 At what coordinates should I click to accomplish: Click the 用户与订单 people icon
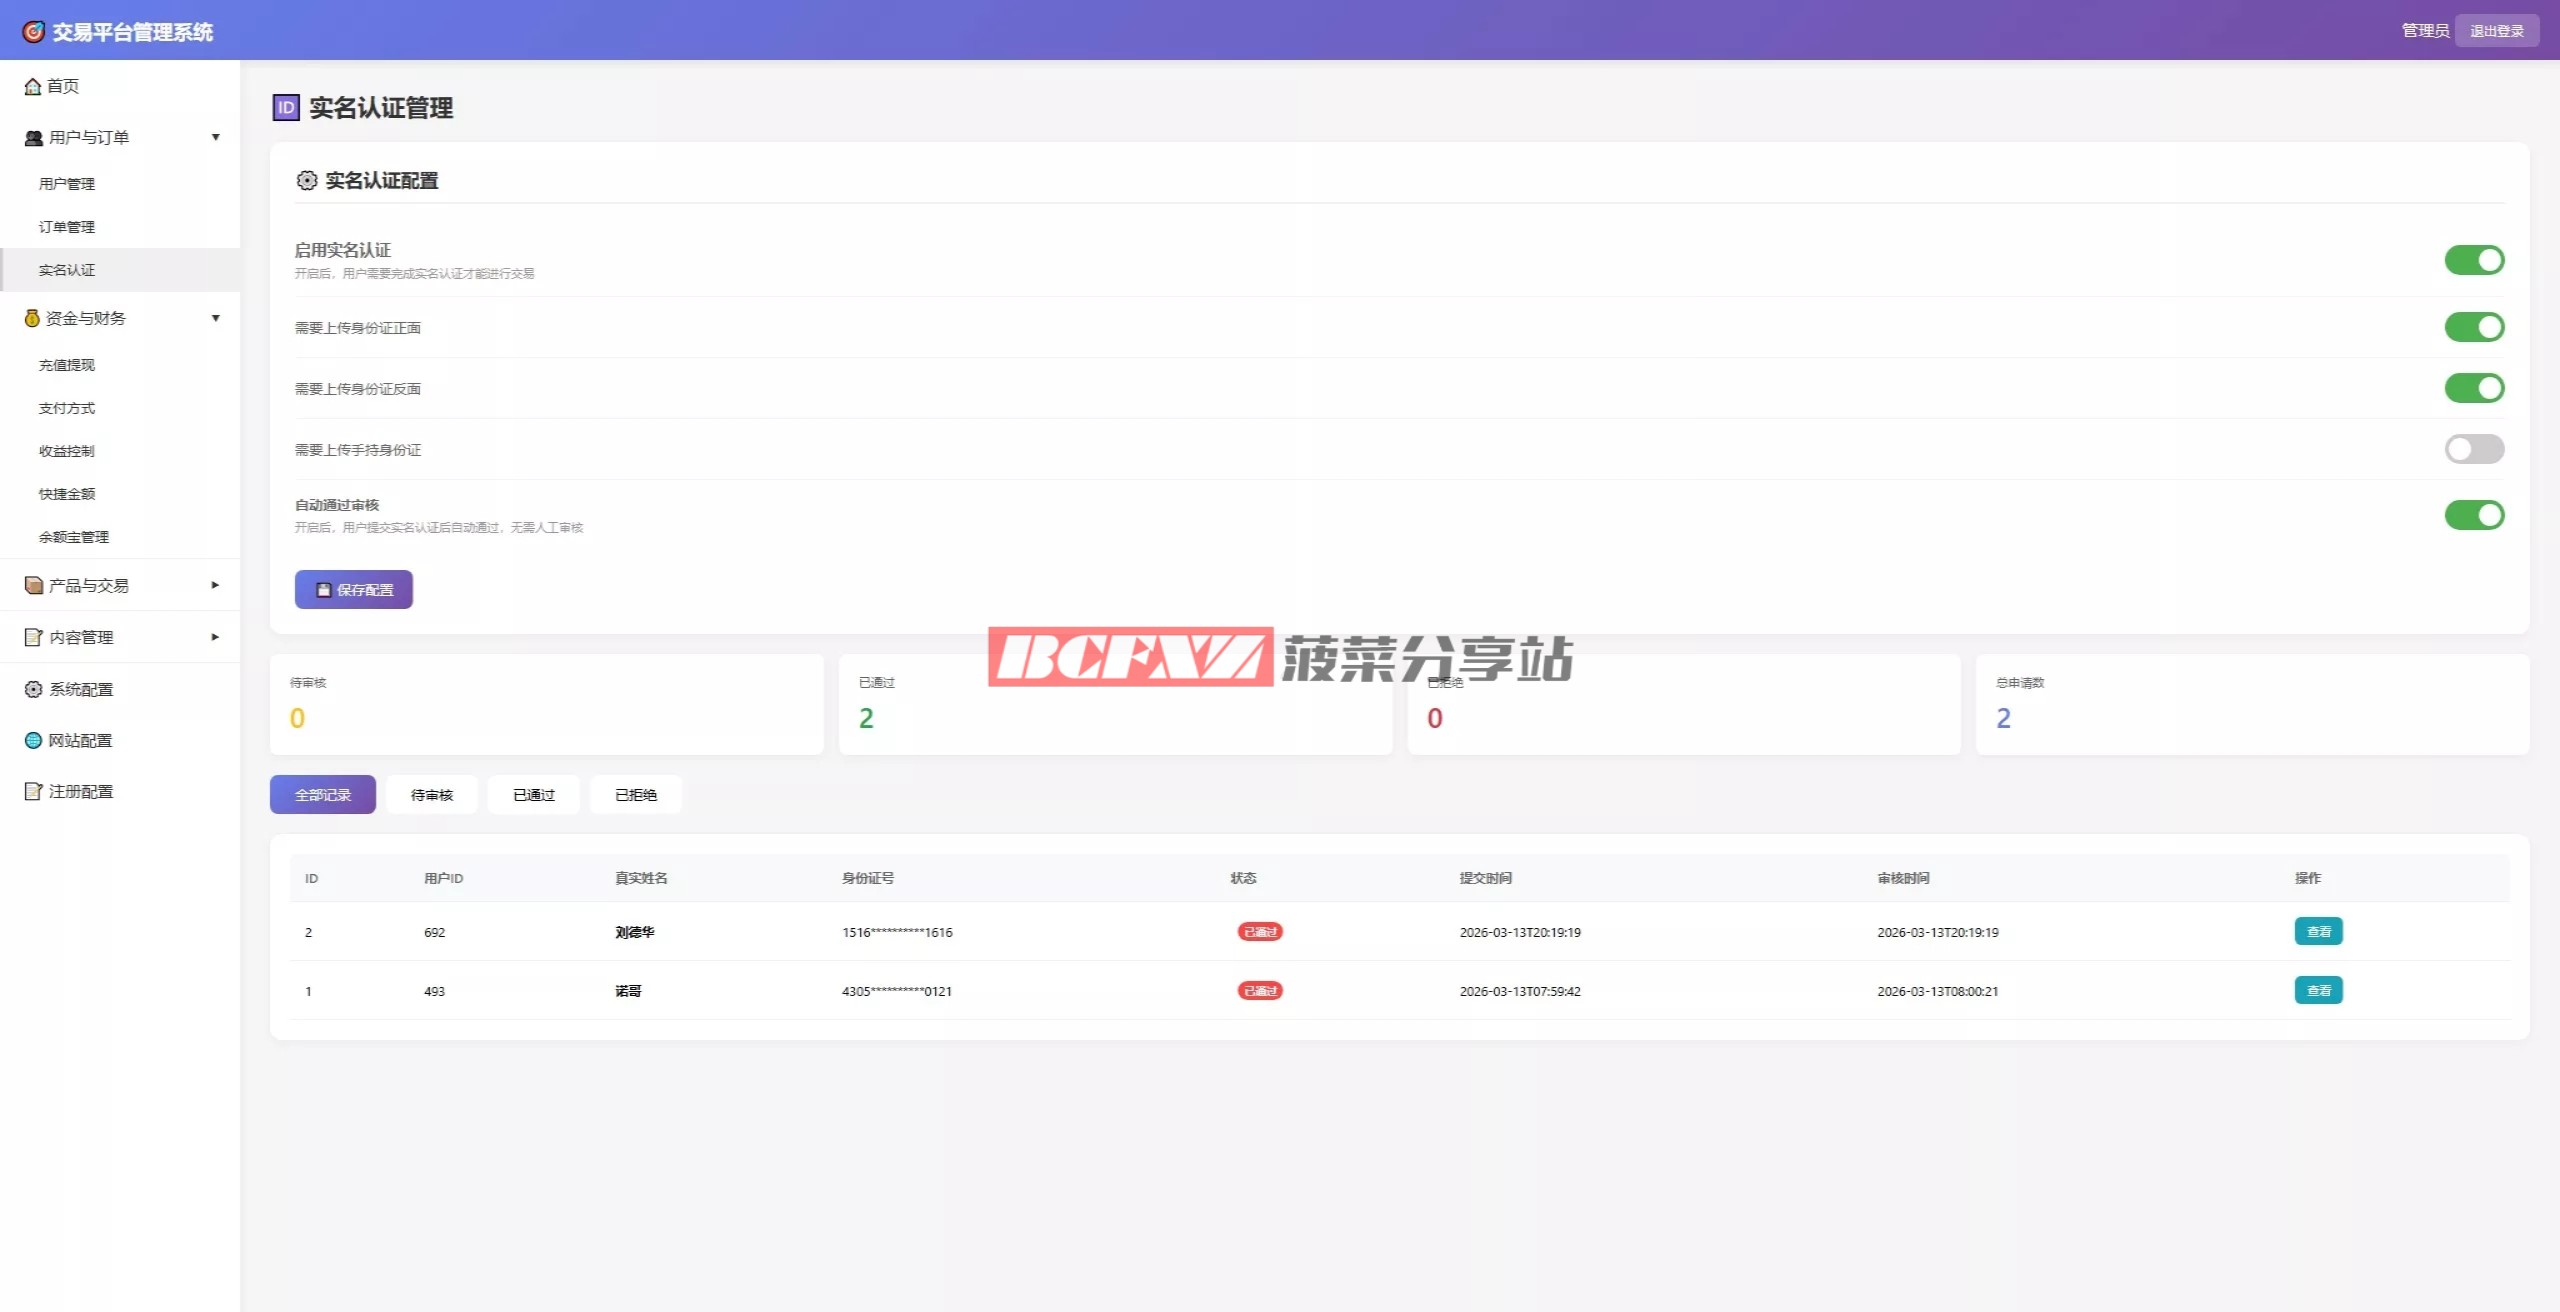(x=33, y=138)
